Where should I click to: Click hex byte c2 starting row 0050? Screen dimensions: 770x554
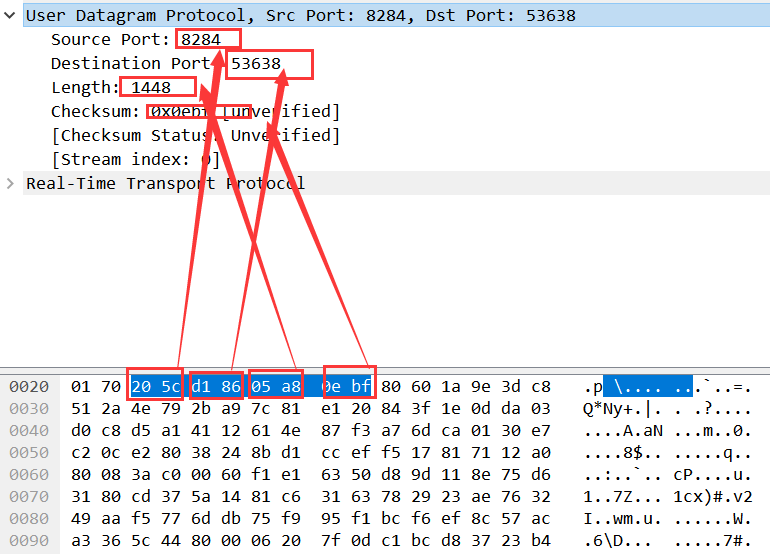[x=81, y=452]
